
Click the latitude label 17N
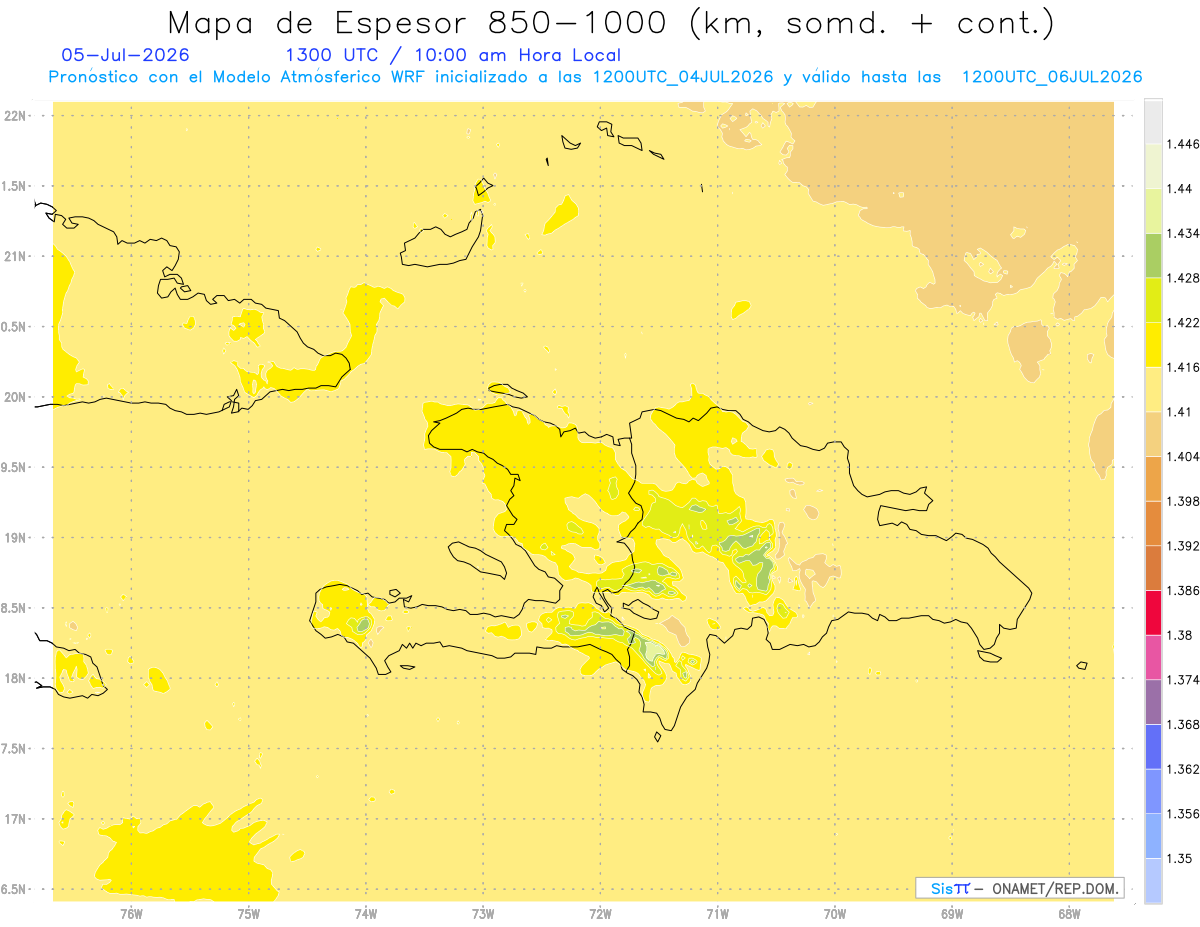16,820
